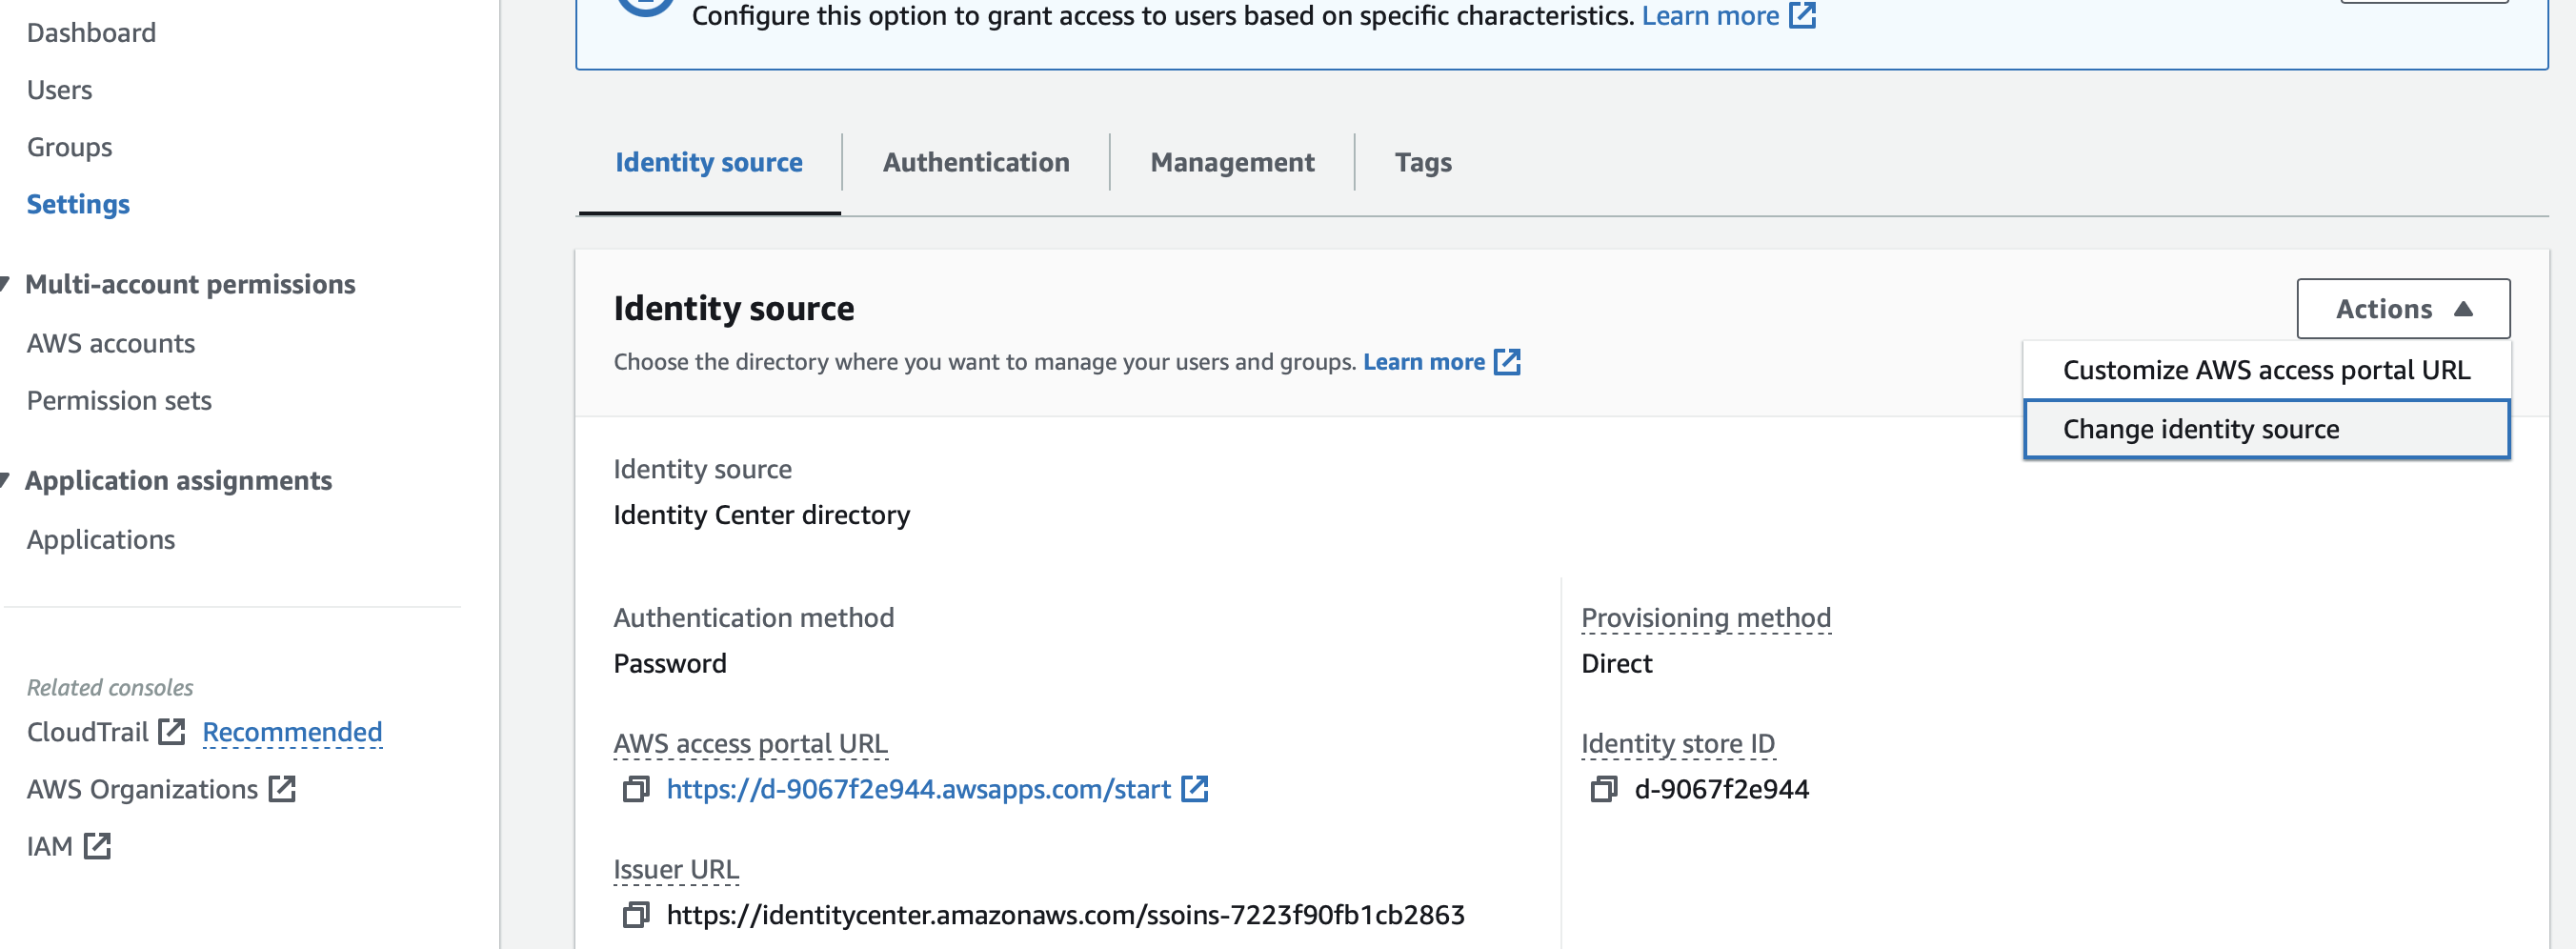Collapse the Application assignments section

(x=6, y=480)
